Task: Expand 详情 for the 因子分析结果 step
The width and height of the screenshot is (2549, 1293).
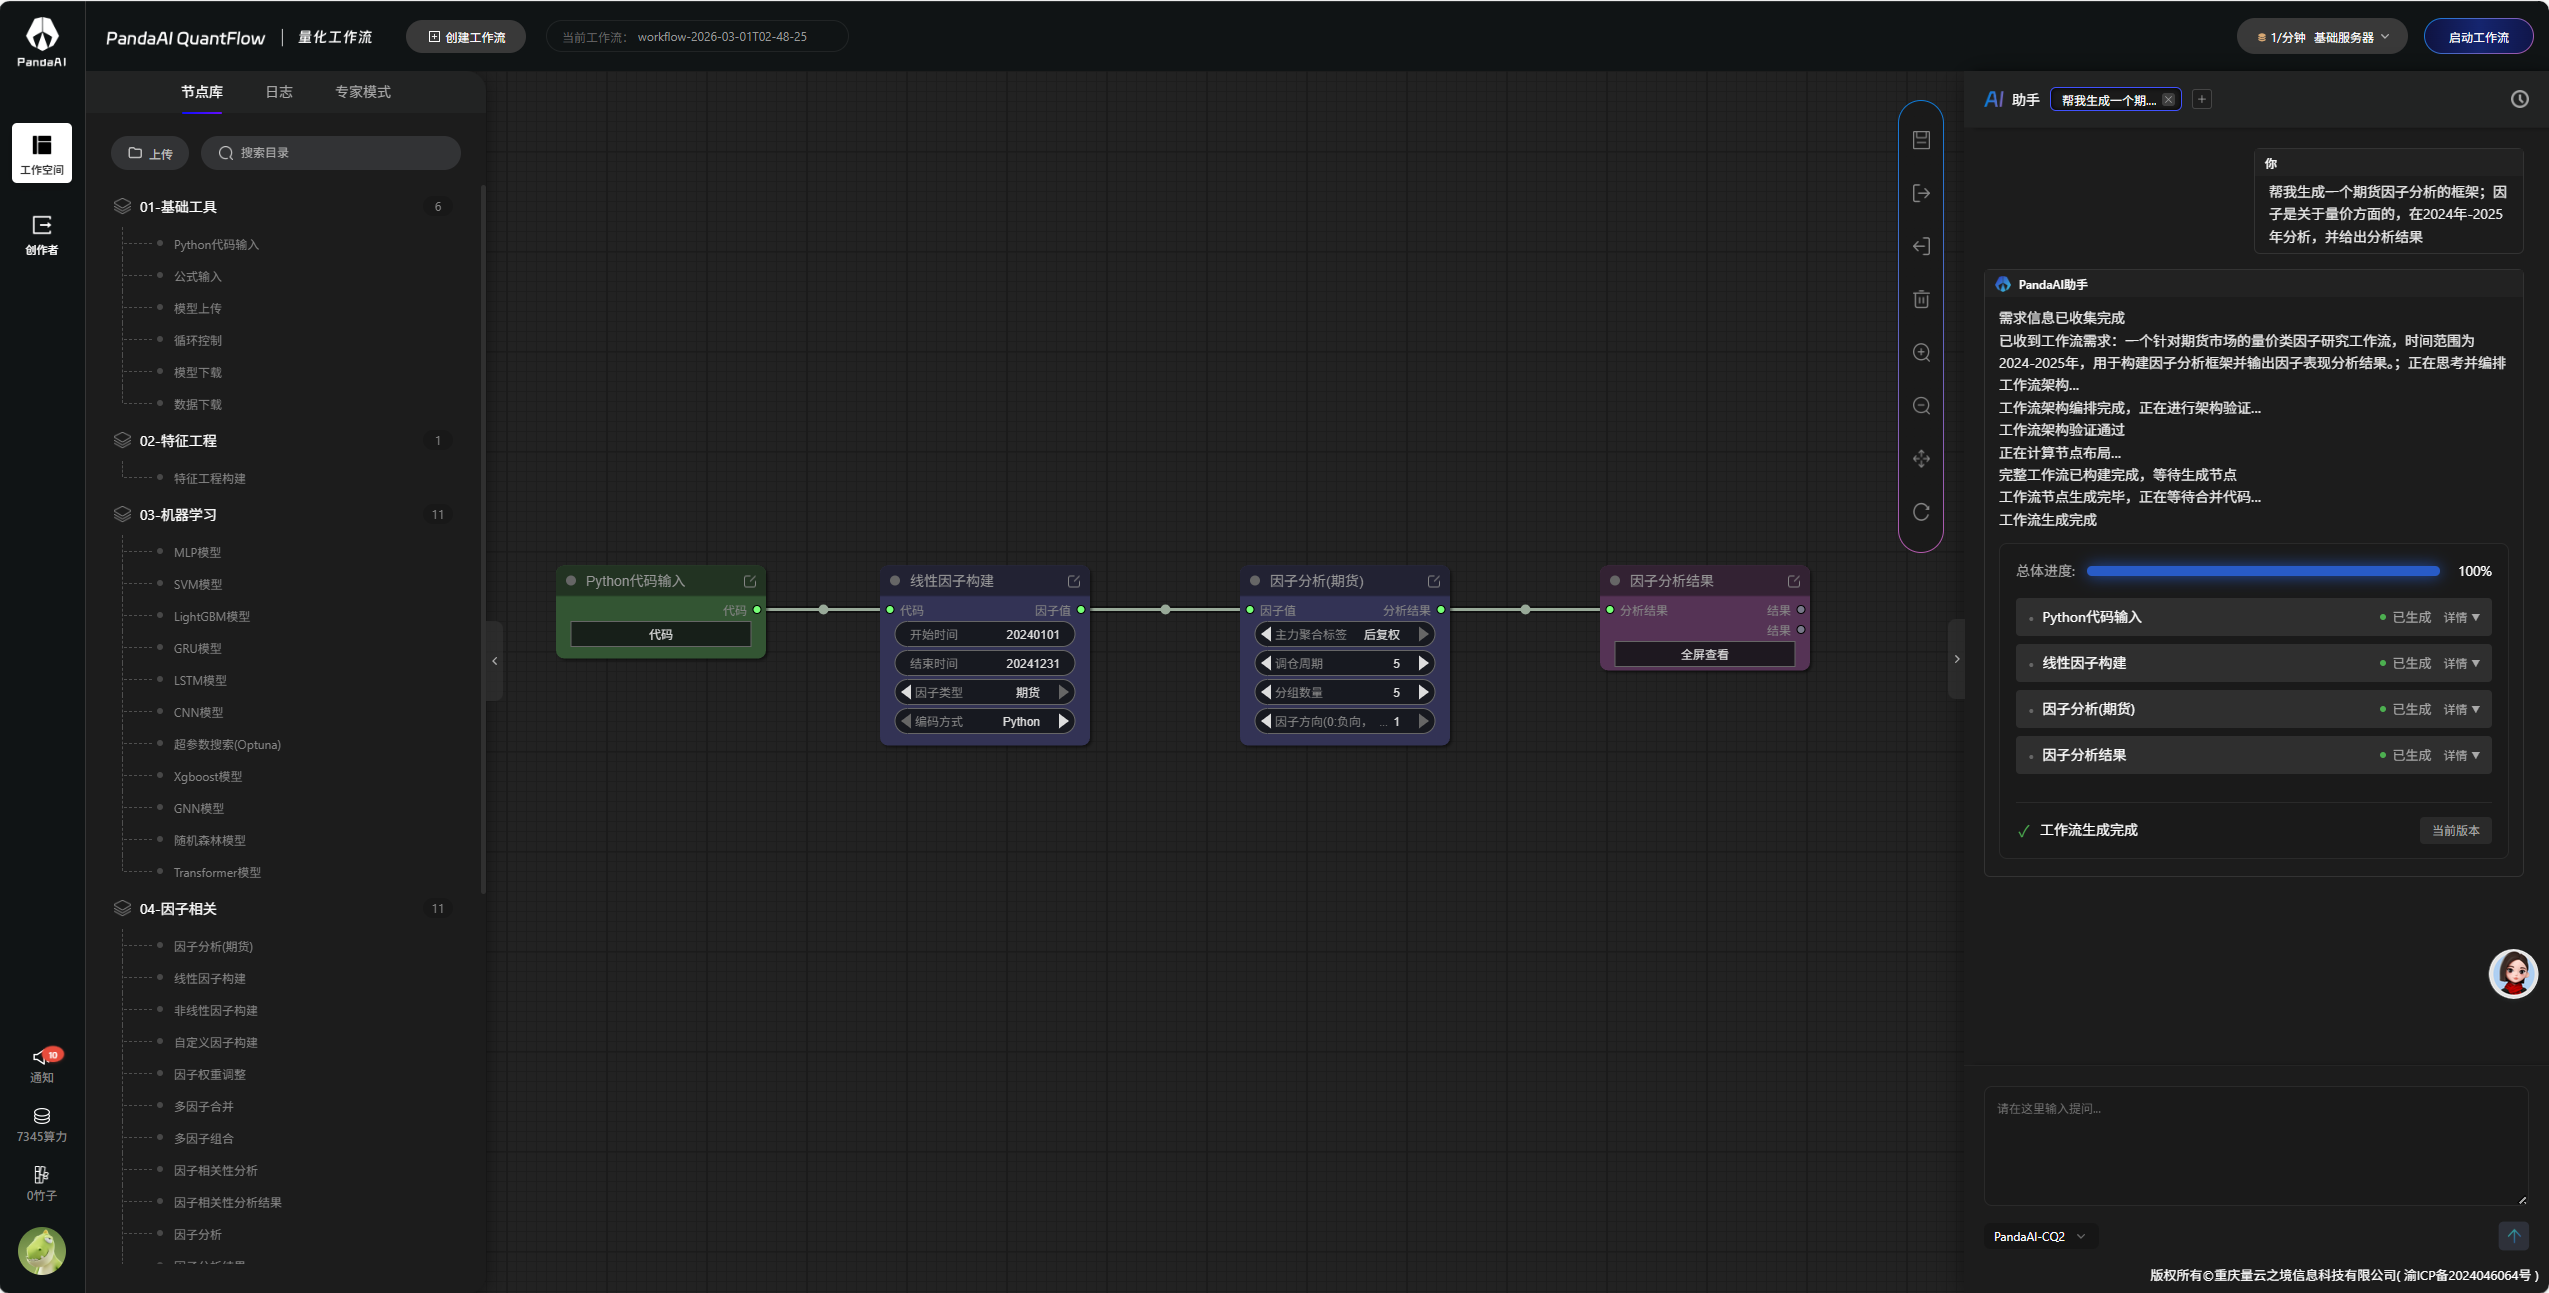Action: (2461, 755)
